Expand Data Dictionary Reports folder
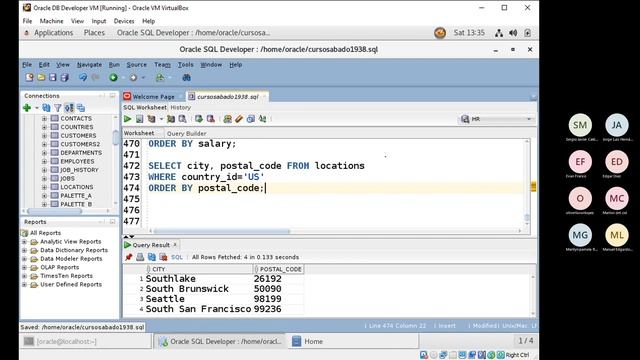The image size is (640, 360). [24, 250]
